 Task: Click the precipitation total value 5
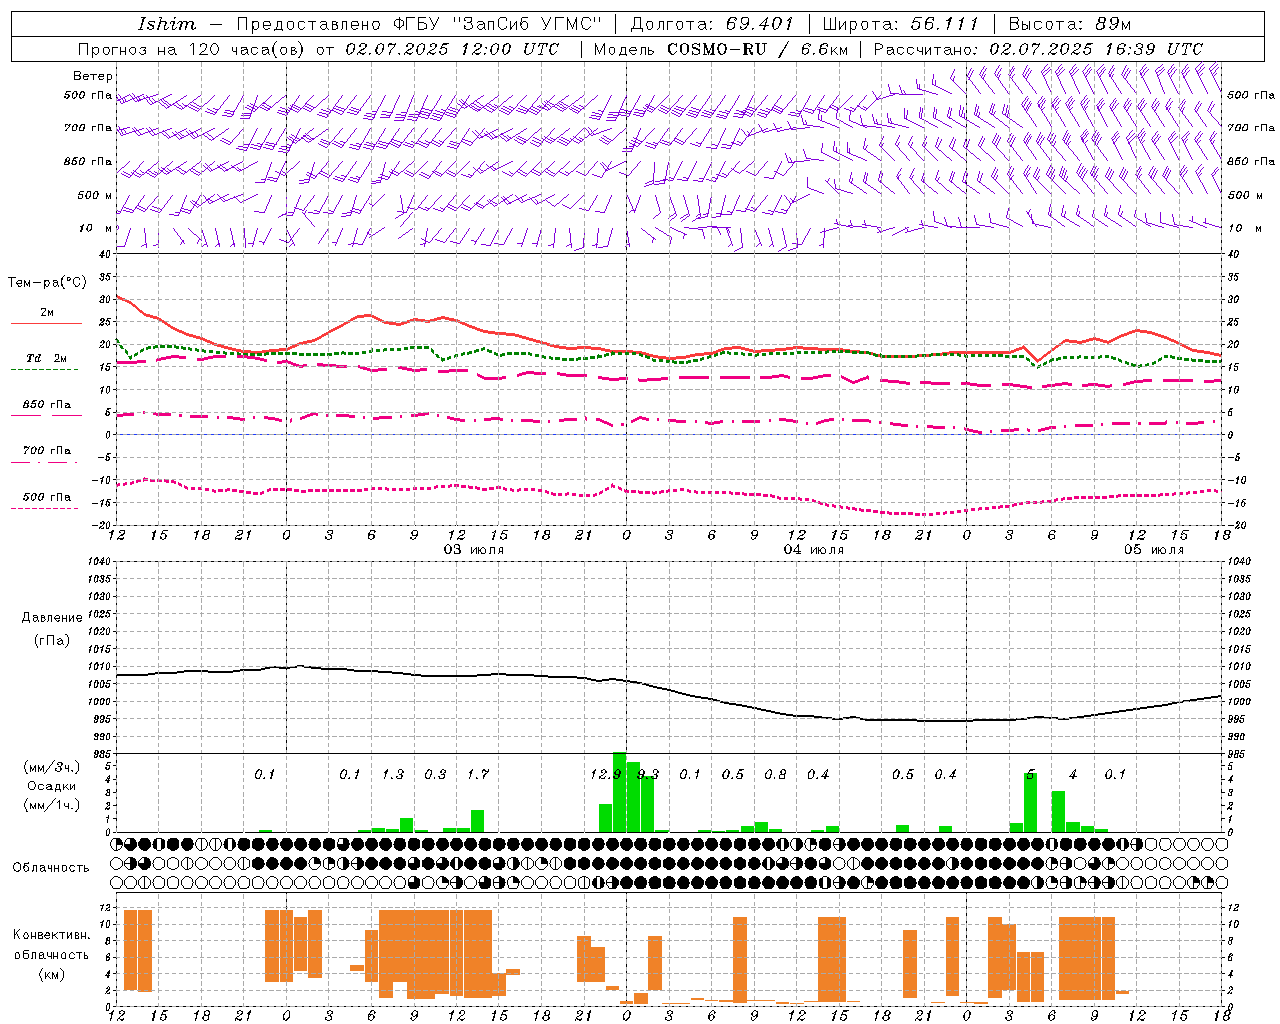[1030, 774]
